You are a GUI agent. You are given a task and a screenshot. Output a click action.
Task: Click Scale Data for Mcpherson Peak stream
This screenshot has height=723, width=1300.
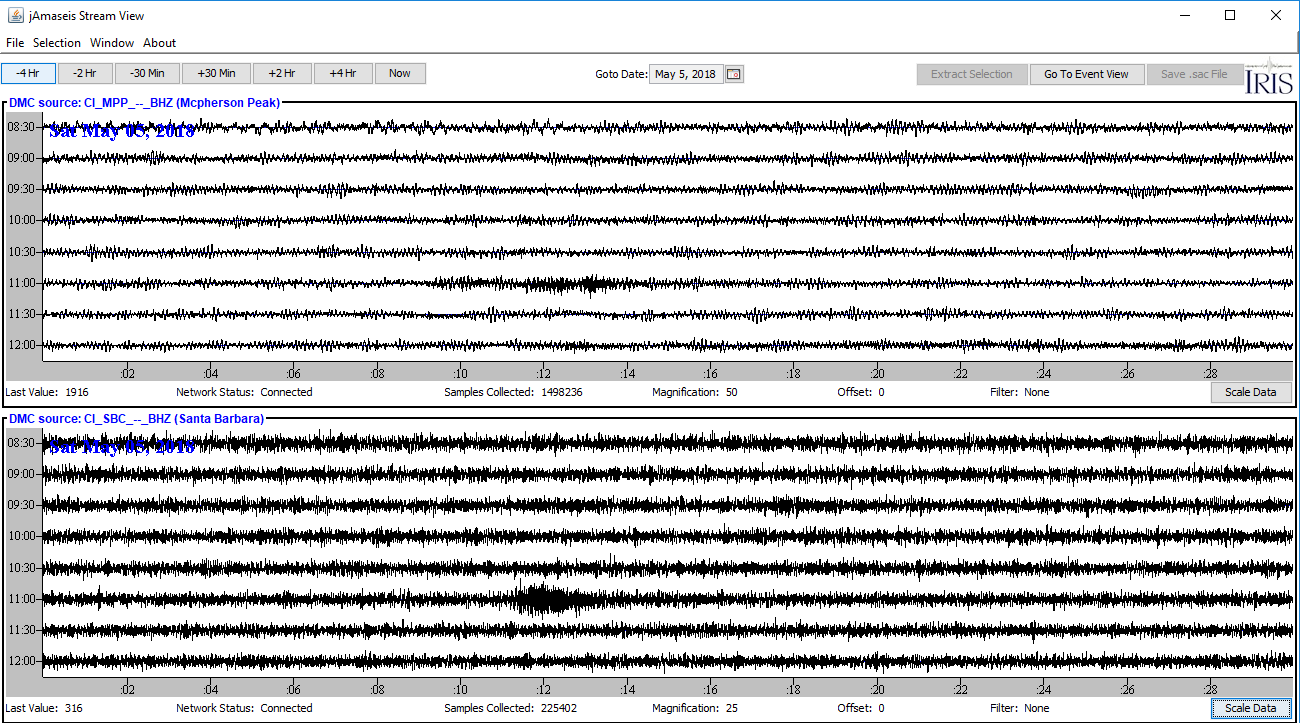(x=1250, y=392)
